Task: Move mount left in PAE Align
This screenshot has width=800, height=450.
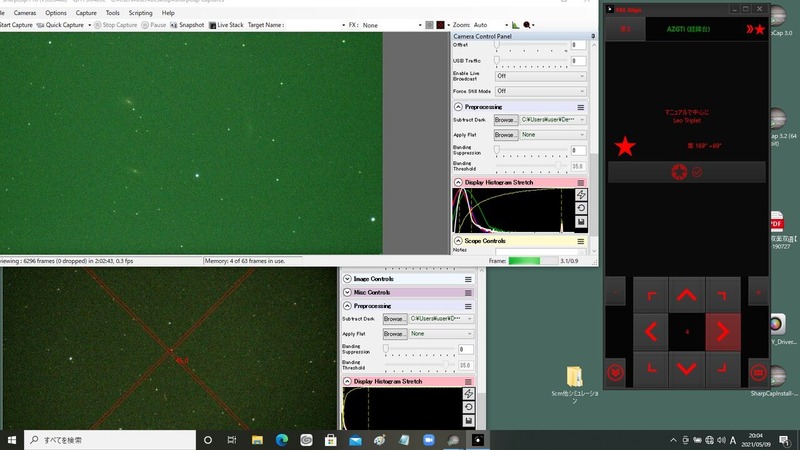Action: pos(651,332)
